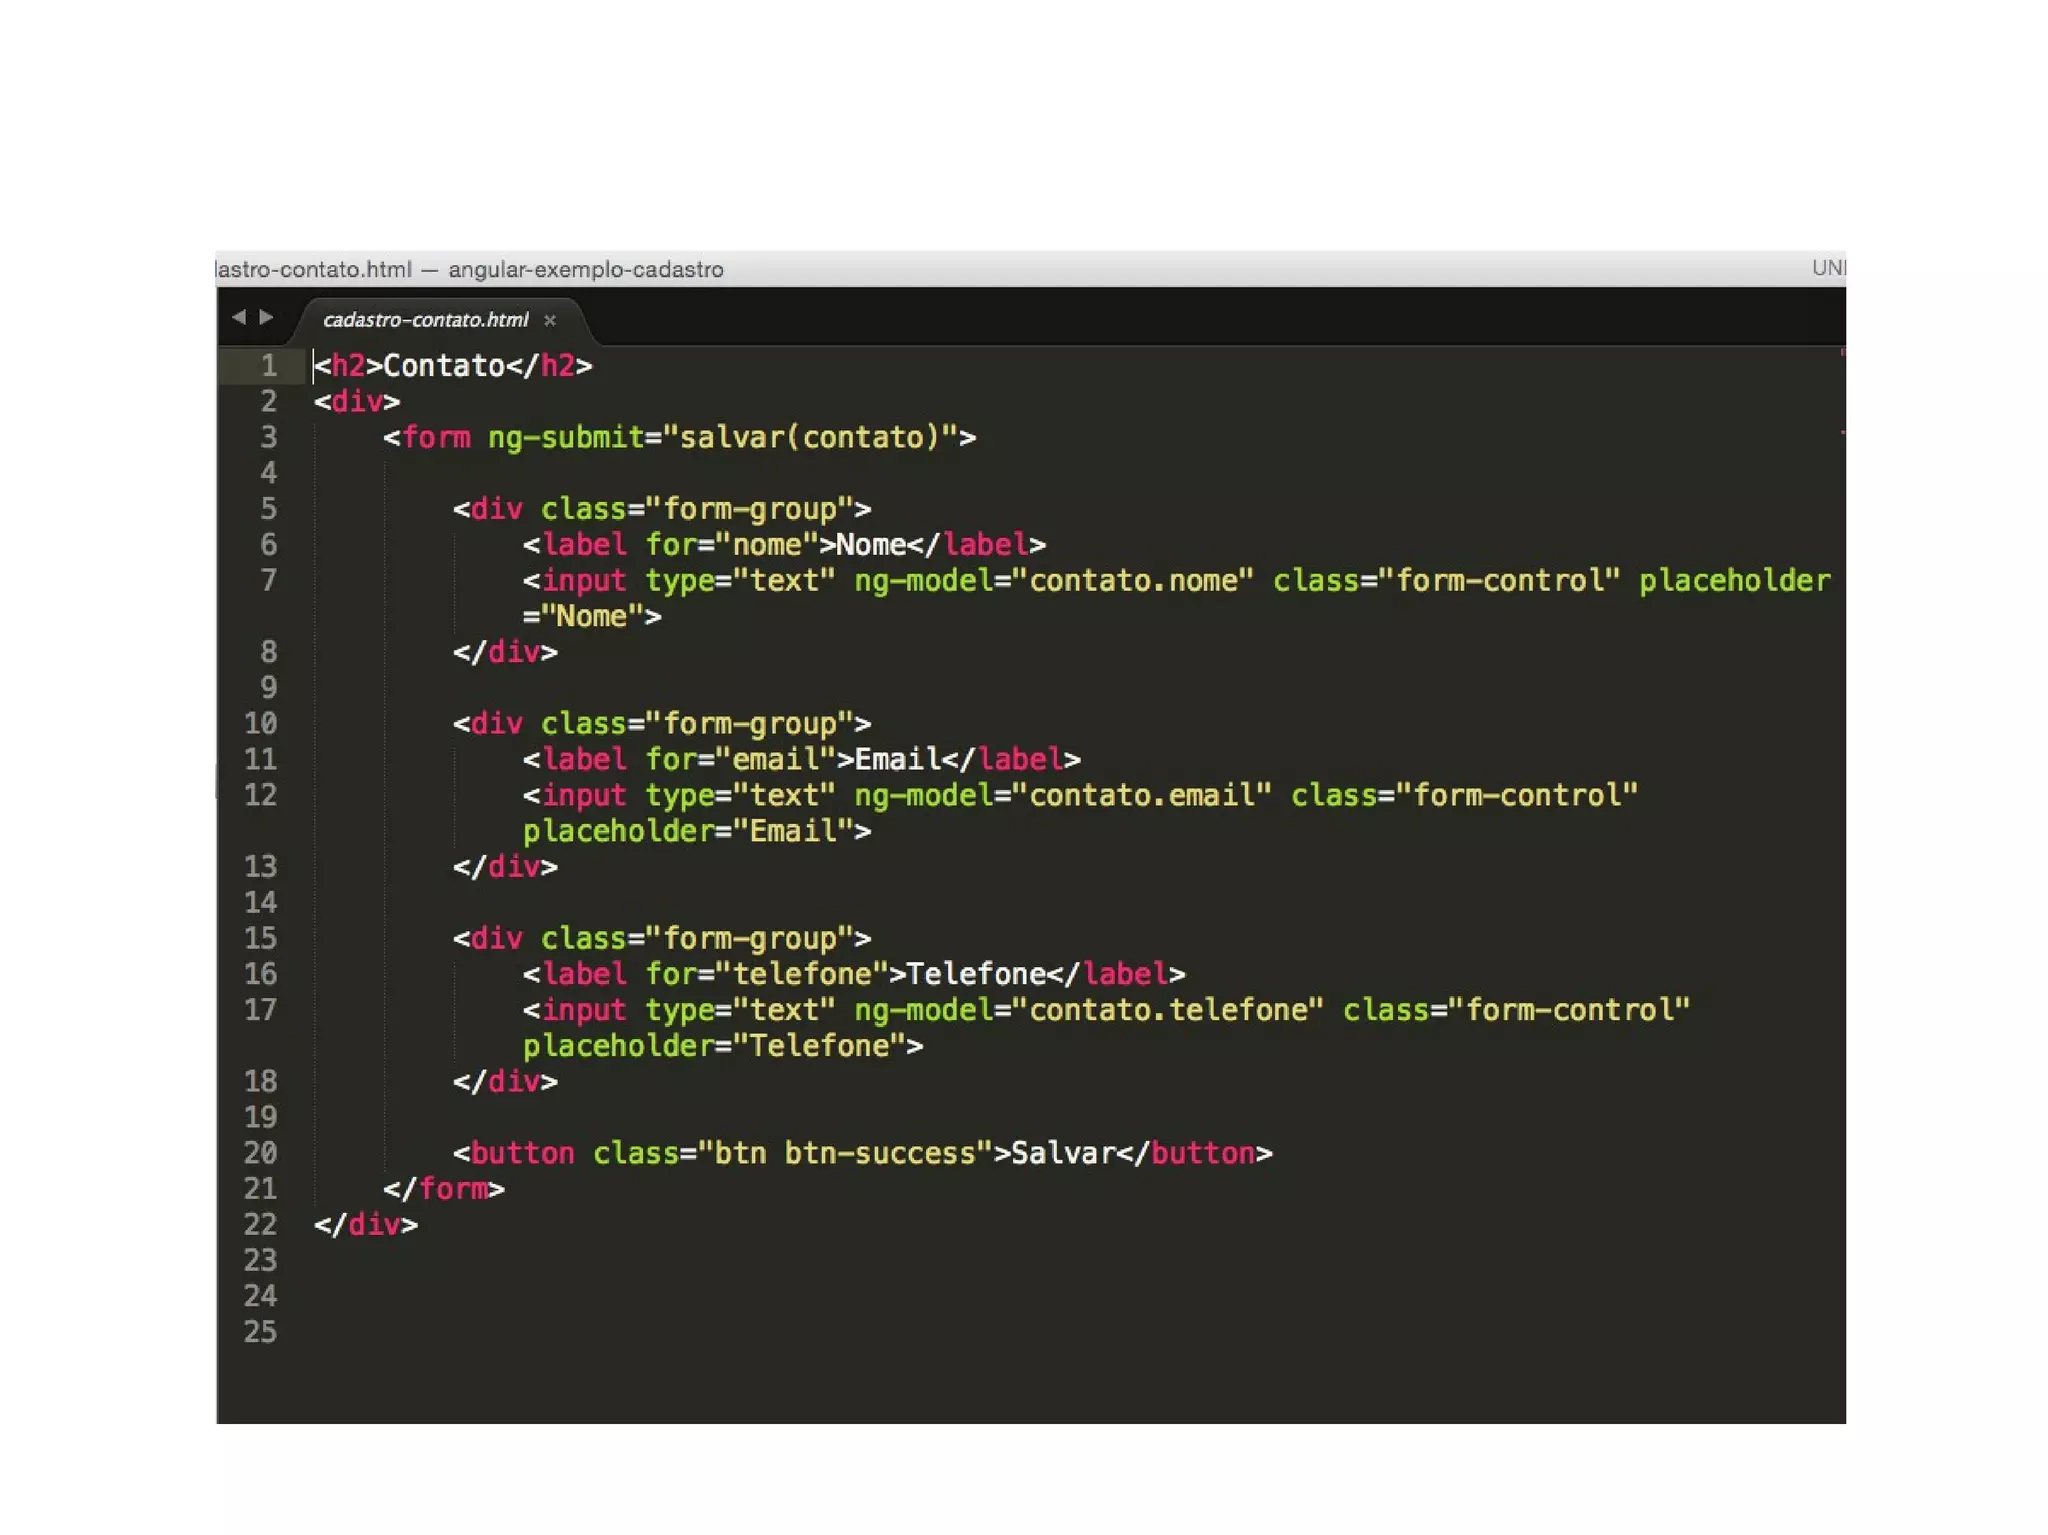Click the placeholder="Telefone" attribute
2048x1535 pixels.
click(714, 1046)
